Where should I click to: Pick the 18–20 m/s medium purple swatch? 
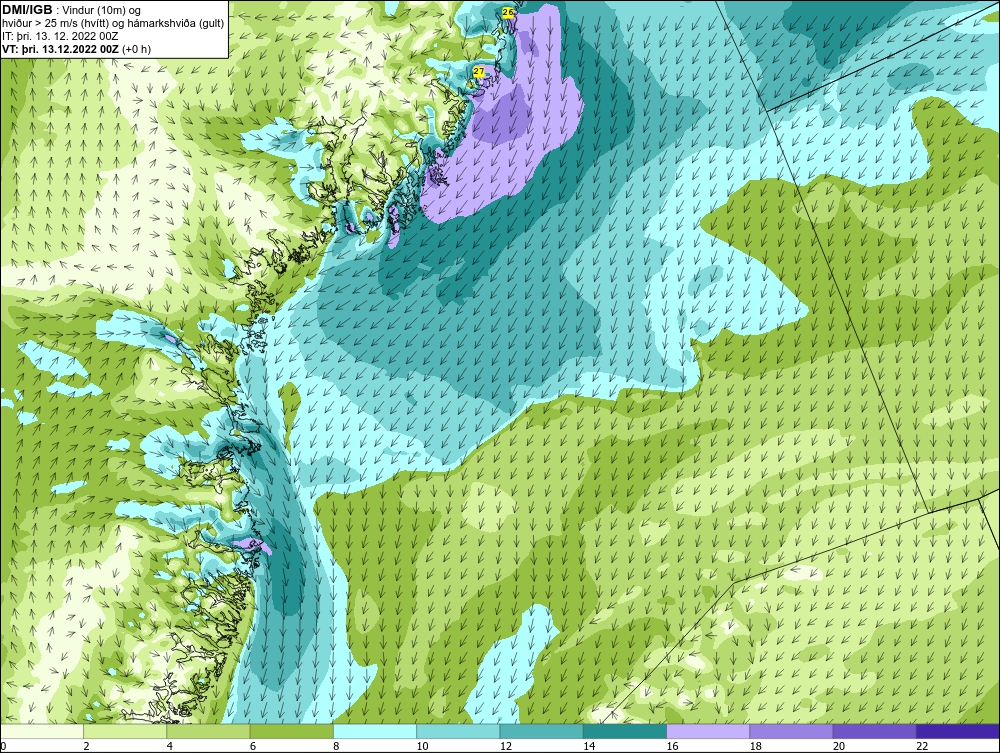click(x=791, y=731)
